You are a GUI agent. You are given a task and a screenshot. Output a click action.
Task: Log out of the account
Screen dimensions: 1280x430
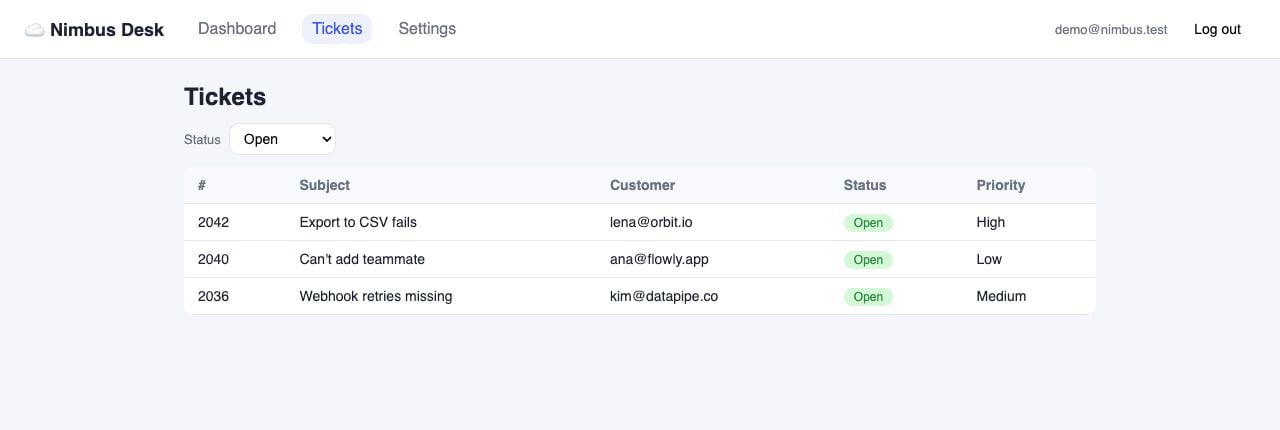[1217, 30]
